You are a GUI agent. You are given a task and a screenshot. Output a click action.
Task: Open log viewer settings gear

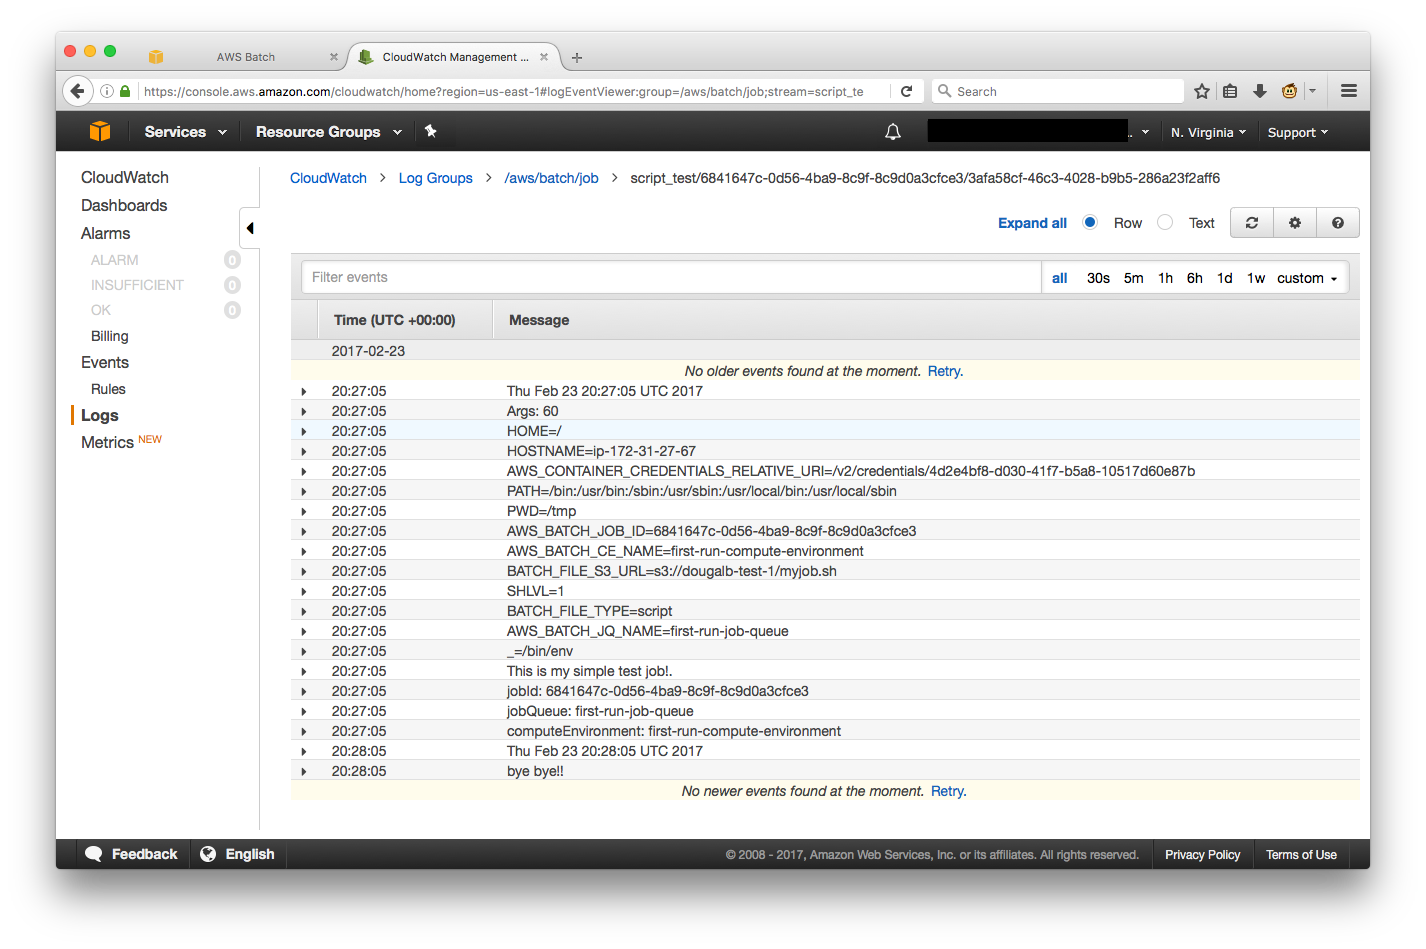pyautogui.click(x=1295, y=223)
